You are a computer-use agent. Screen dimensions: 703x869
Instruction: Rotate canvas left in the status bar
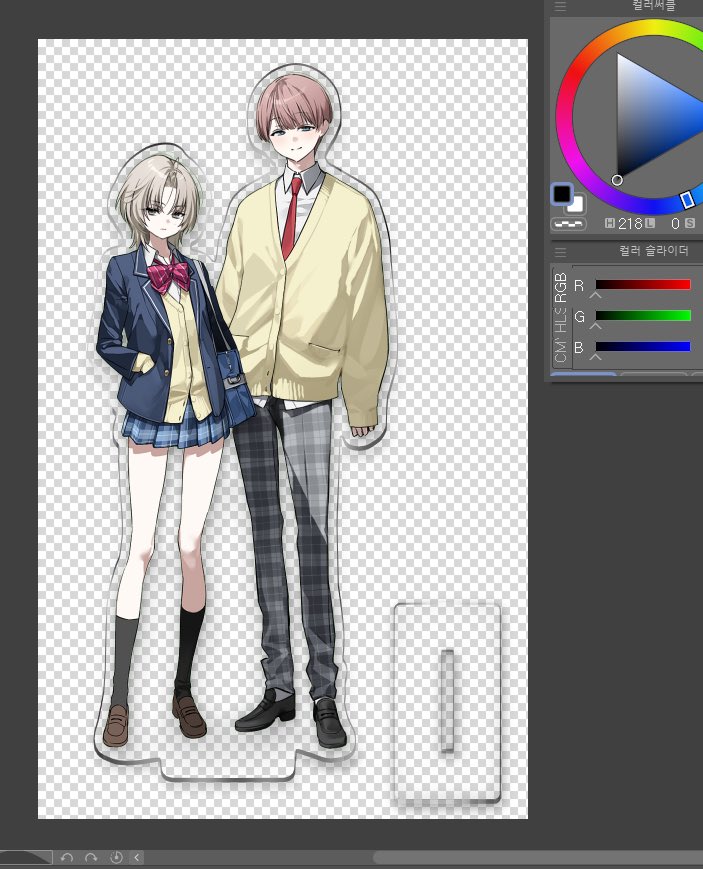67,857
